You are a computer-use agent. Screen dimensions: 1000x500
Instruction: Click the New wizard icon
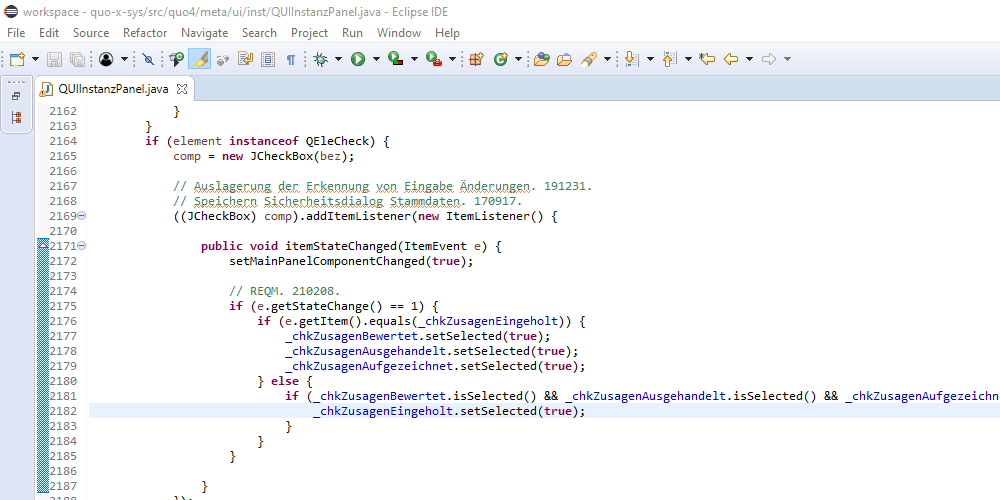click(17, 59)
